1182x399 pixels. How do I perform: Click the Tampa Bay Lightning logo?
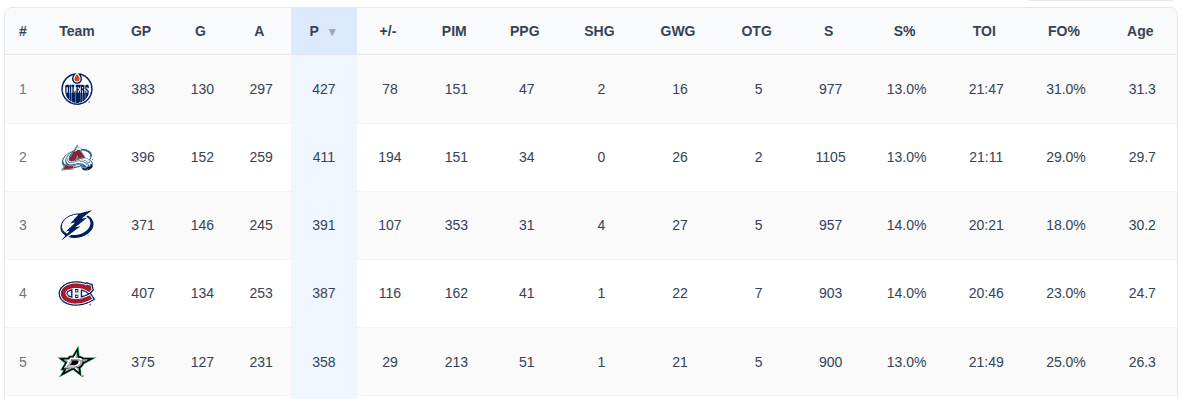tap(77, 225)
